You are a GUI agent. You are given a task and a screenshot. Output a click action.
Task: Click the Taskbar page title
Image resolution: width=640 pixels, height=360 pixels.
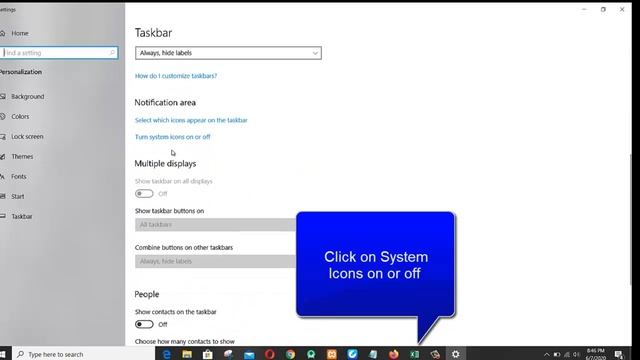point(153,33)
